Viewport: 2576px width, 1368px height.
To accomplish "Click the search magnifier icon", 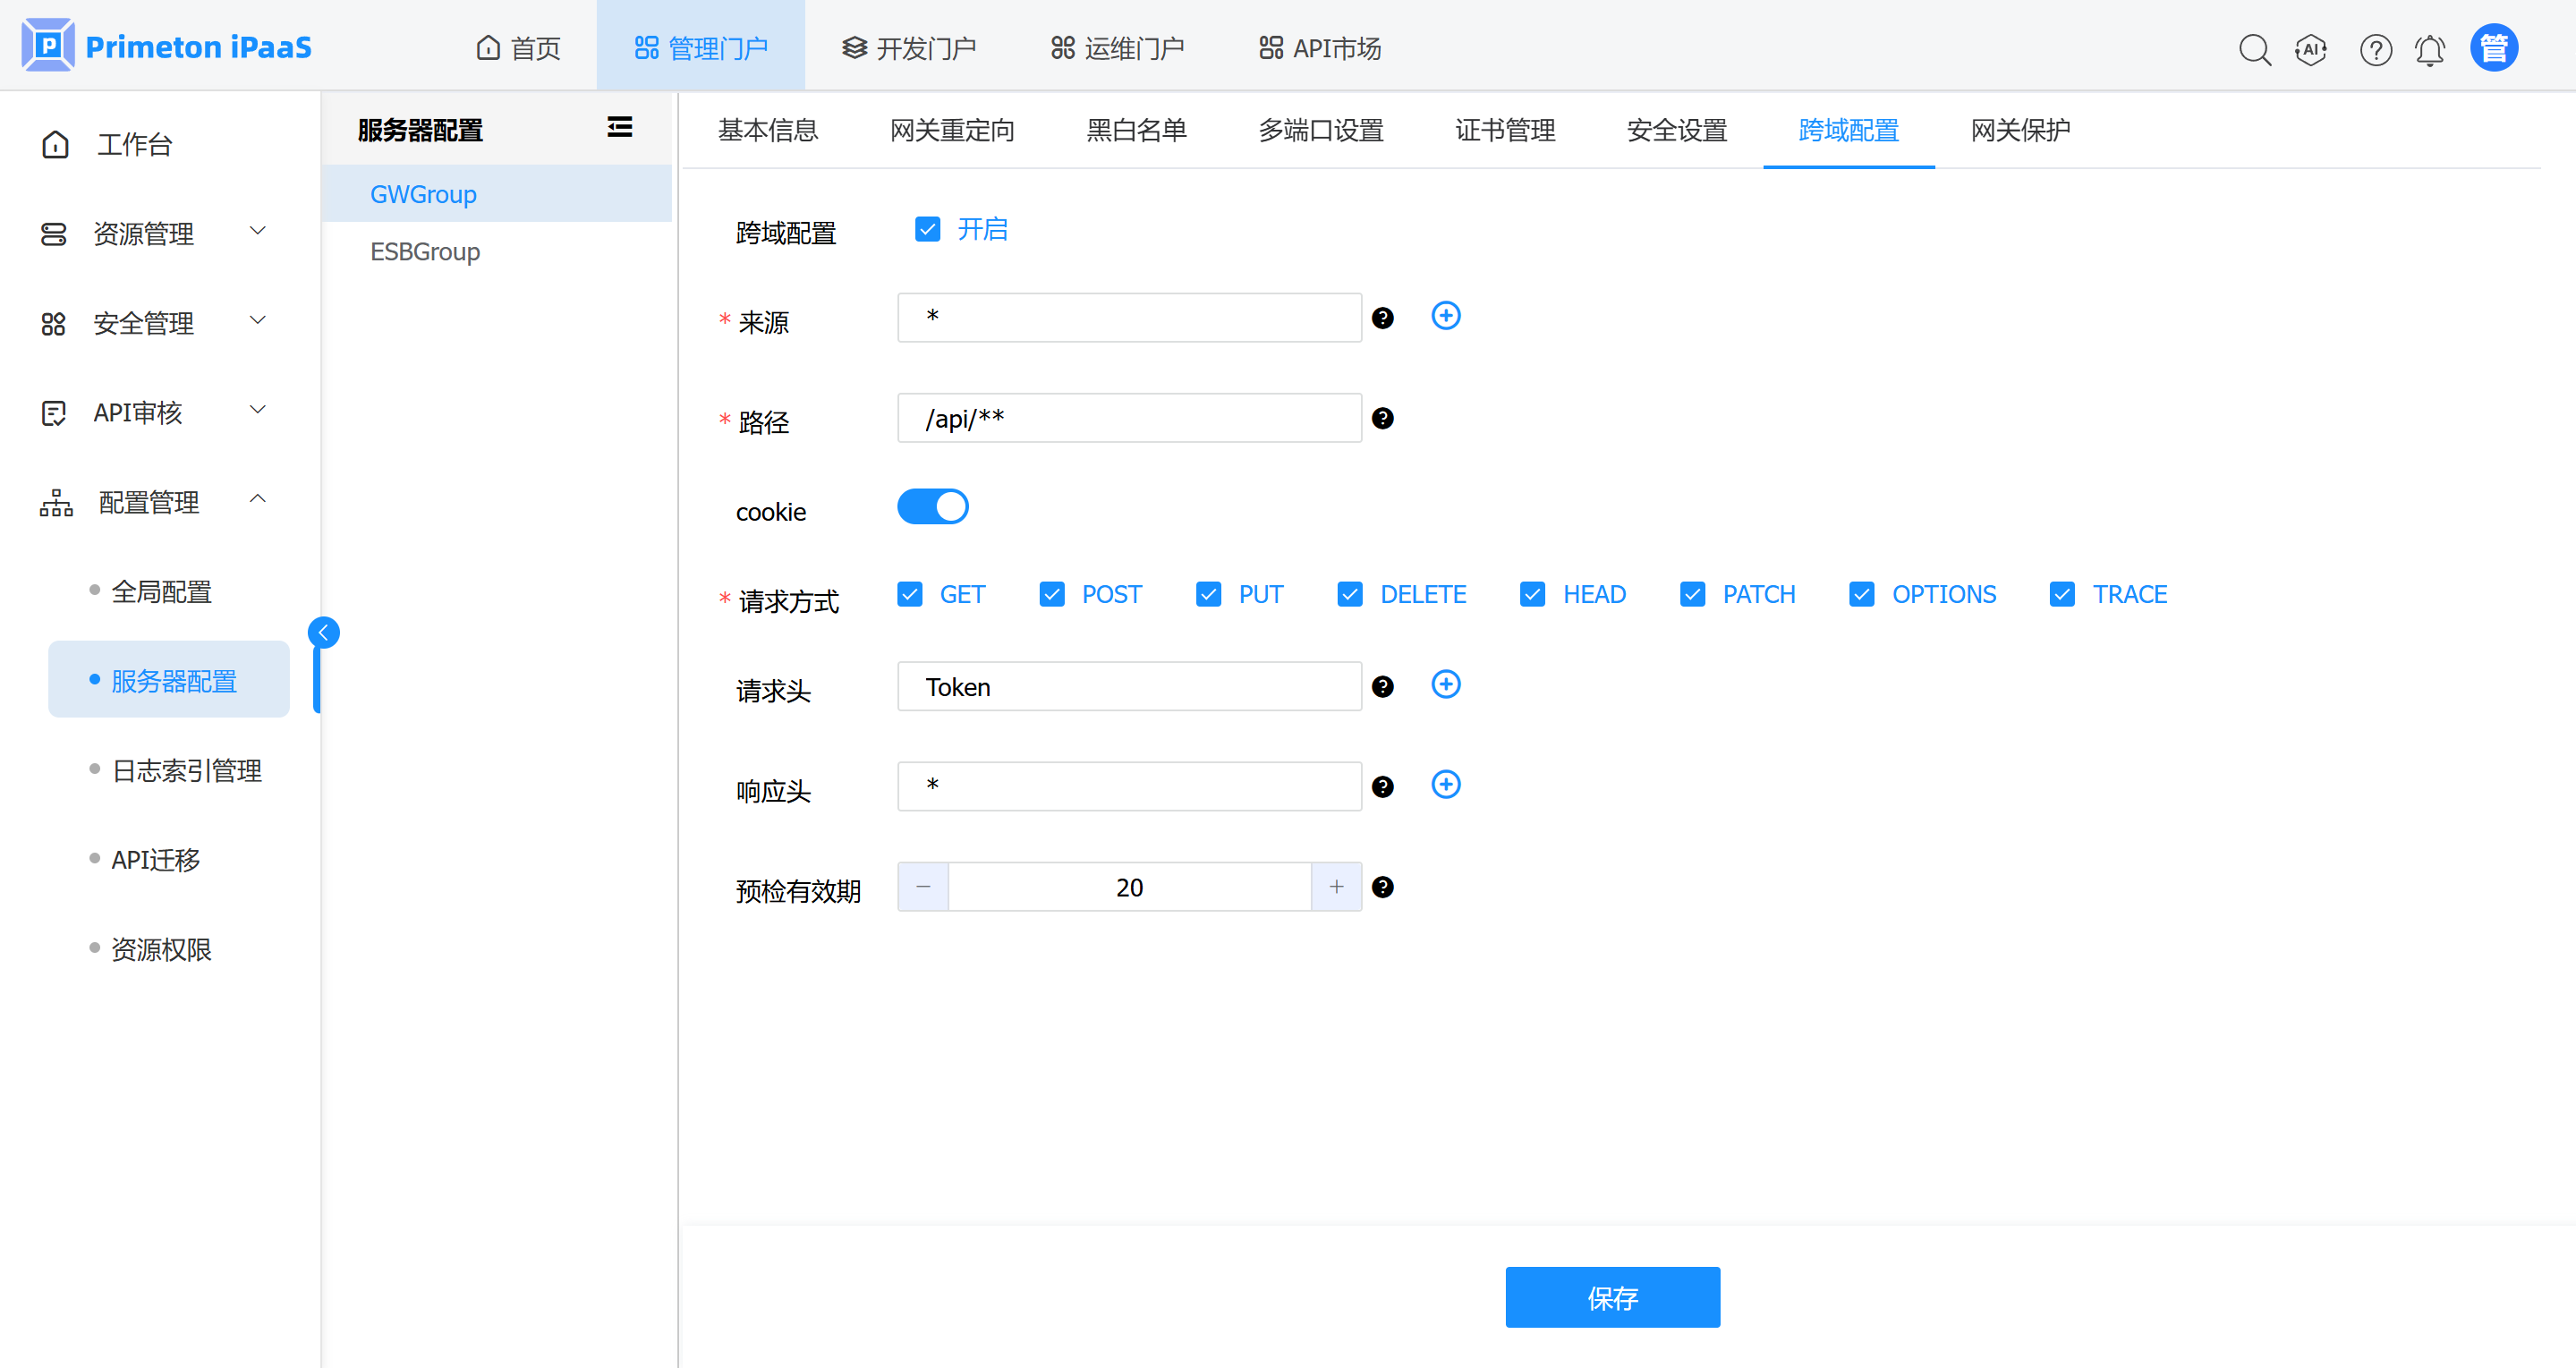I will click(x=2254, y=49).
